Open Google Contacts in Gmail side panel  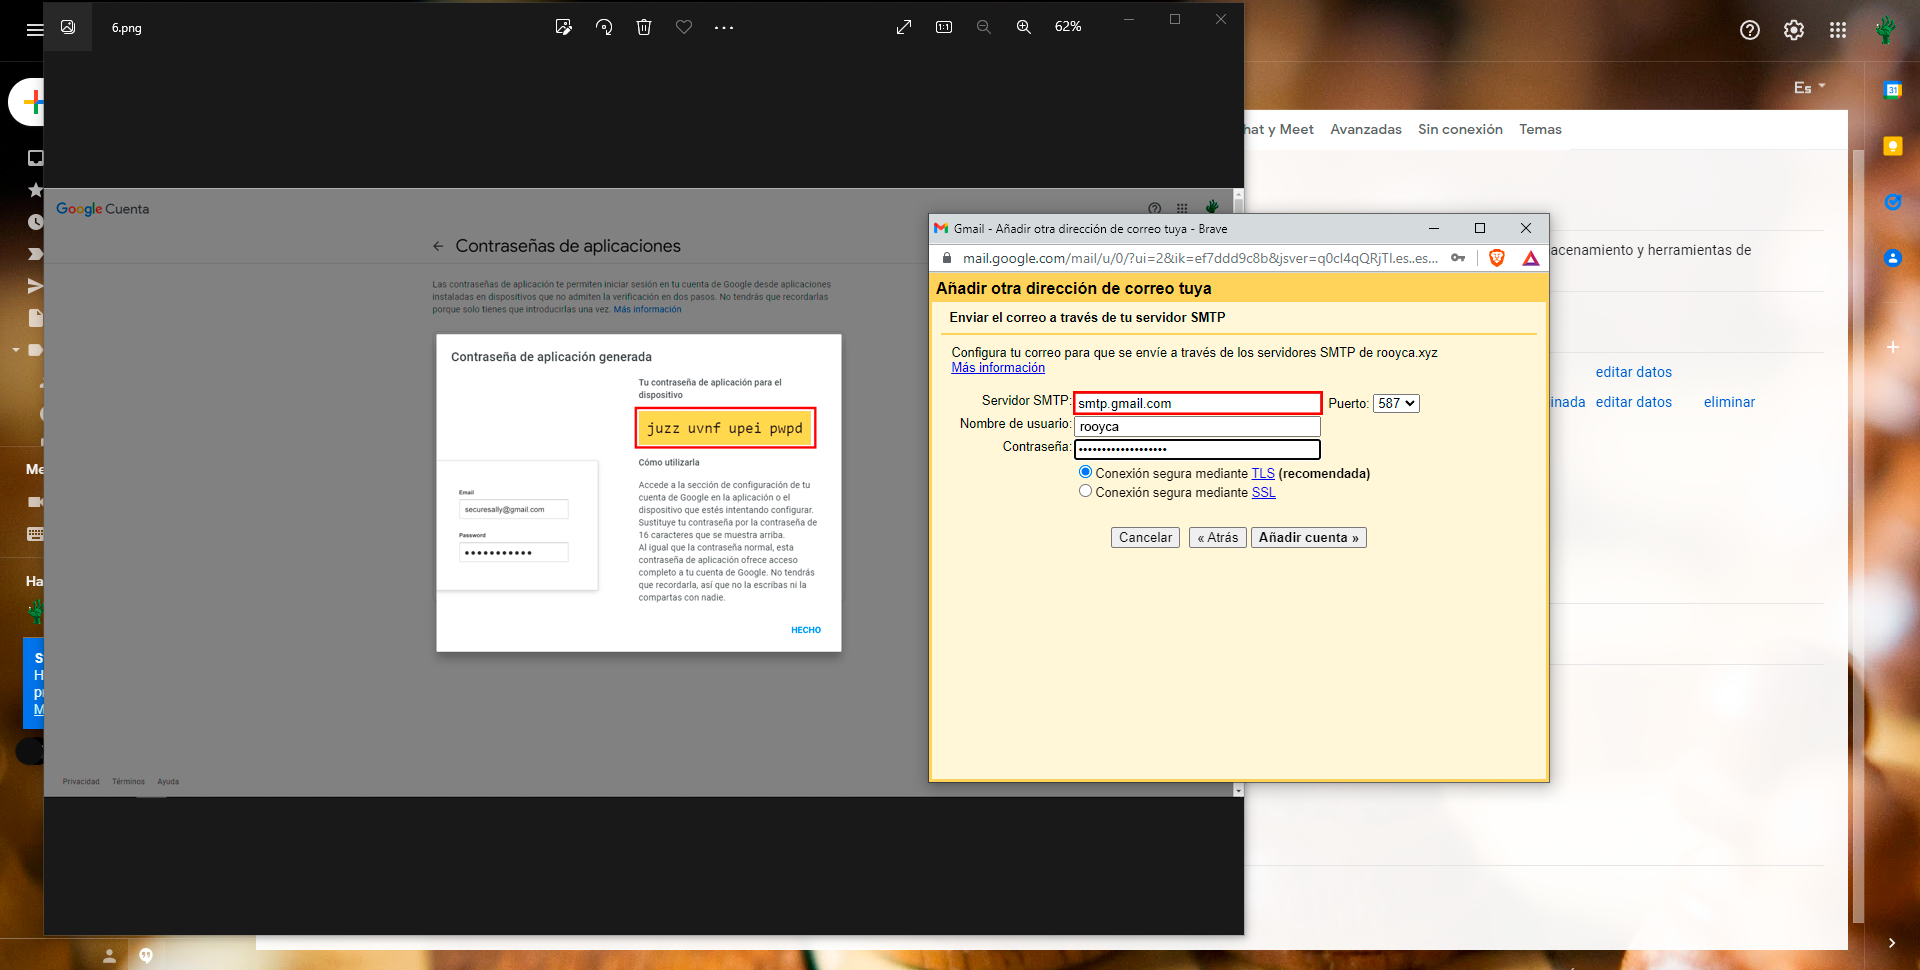(1893, 258)
